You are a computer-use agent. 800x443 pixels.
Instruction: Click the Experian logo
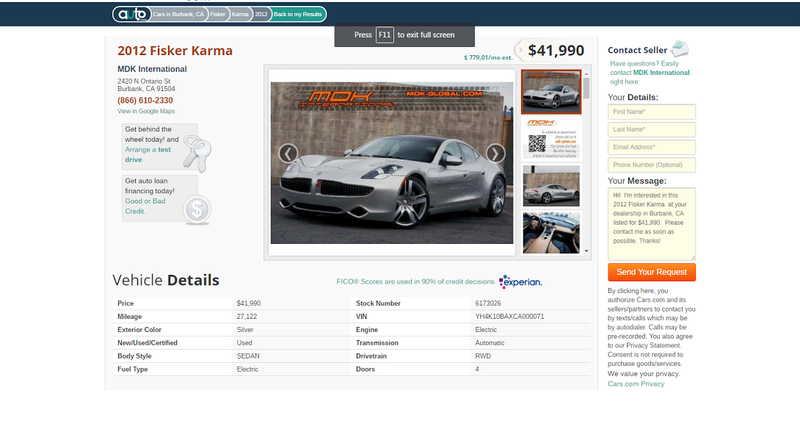[x=520, y=282]
